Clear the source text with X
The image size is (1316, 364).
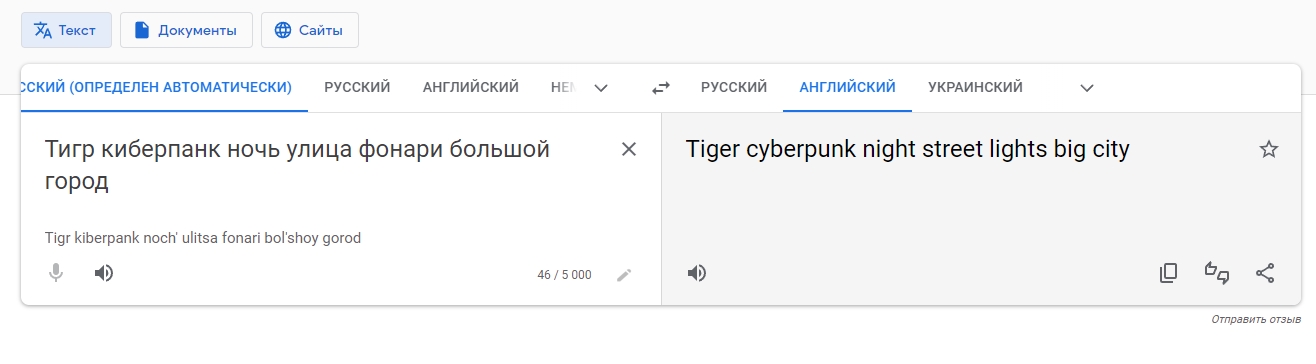[x=629, y=150]
